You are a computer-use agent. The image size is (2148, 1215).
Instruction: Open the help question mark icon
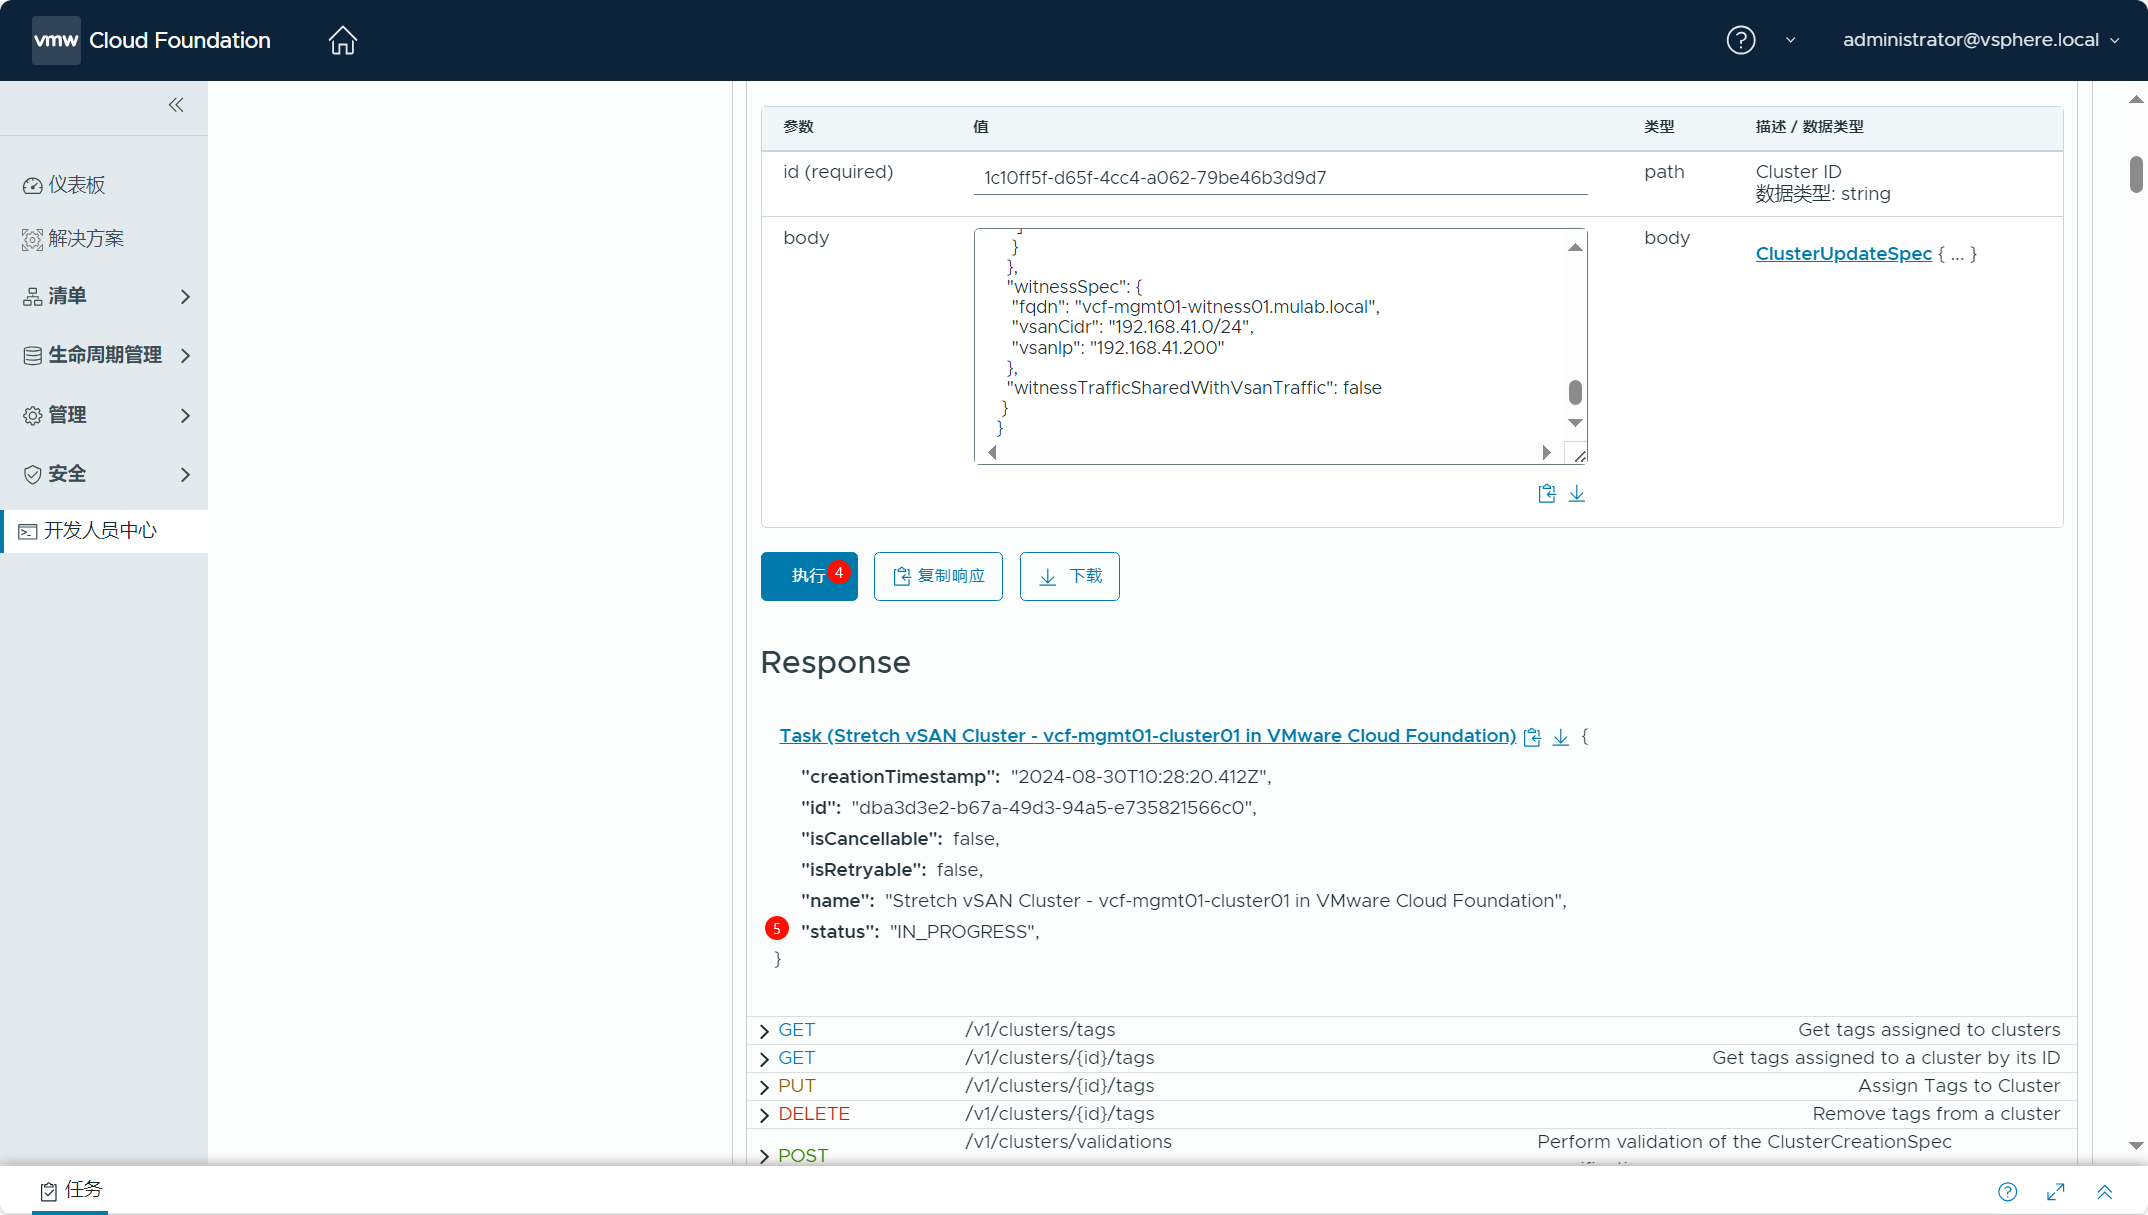[x=1740, y=40]
